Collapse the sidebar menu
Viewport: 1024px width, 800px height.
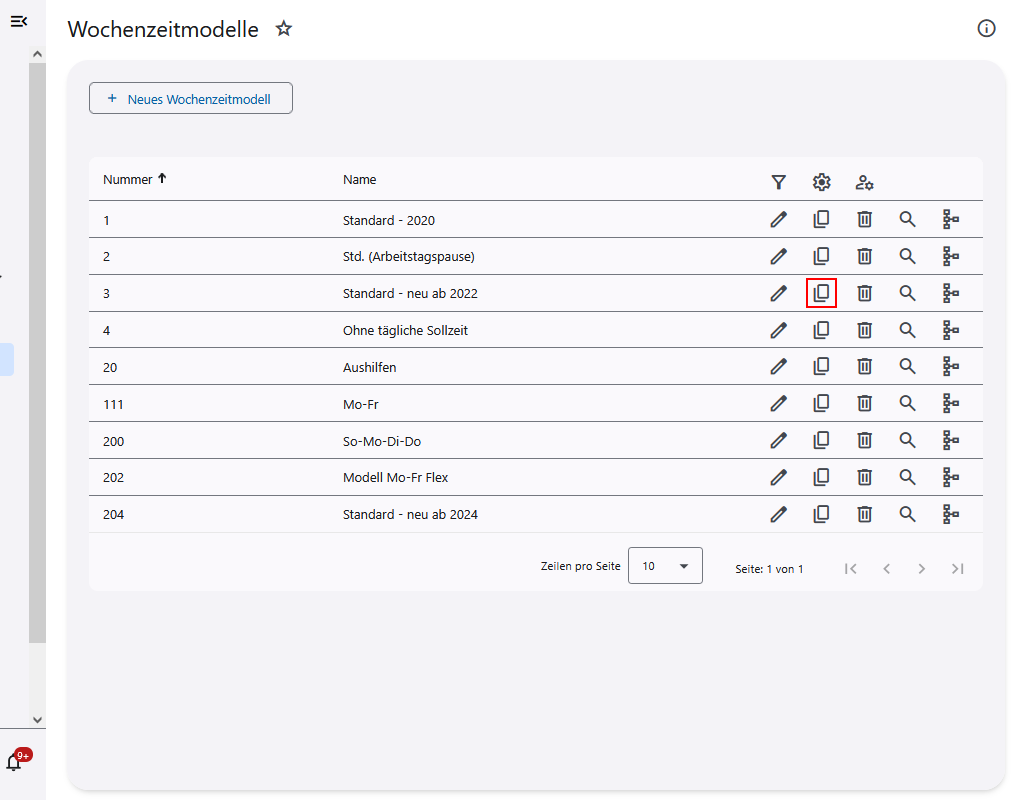(18, 21)
